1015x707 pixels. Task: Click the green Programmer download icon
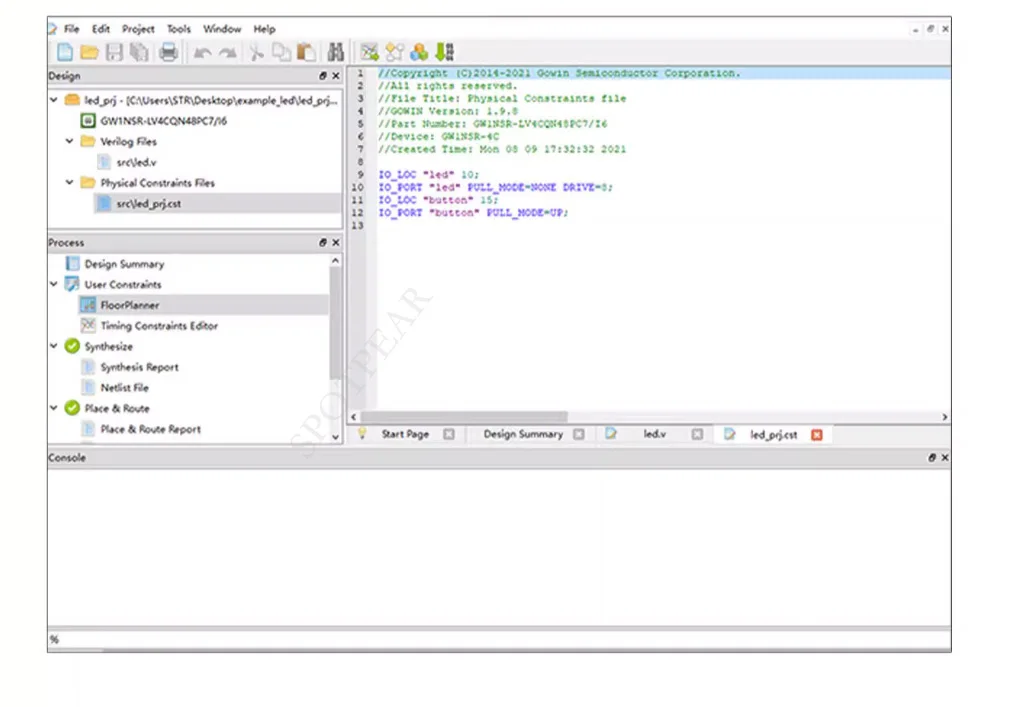pyautogui.click(x=445, y=52)
